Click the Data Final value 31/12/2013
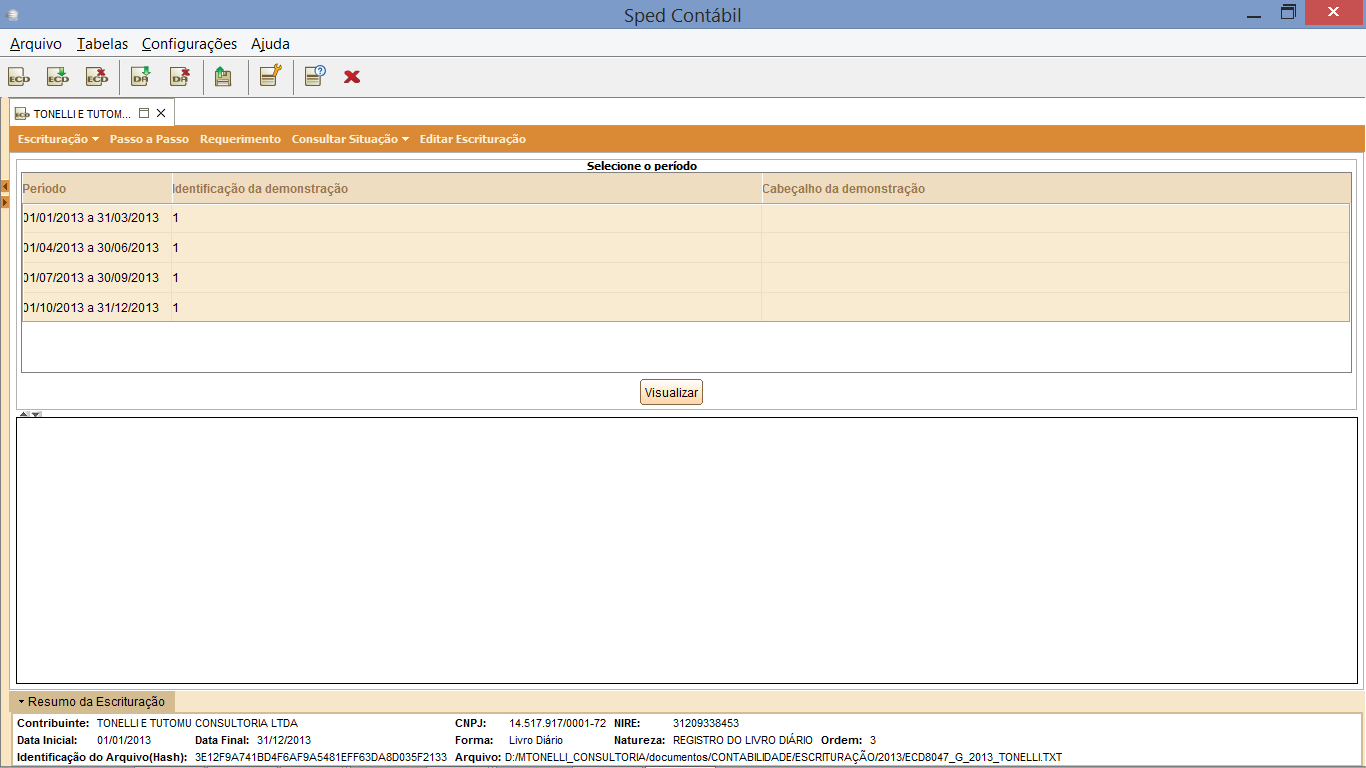 pos(284,740)
